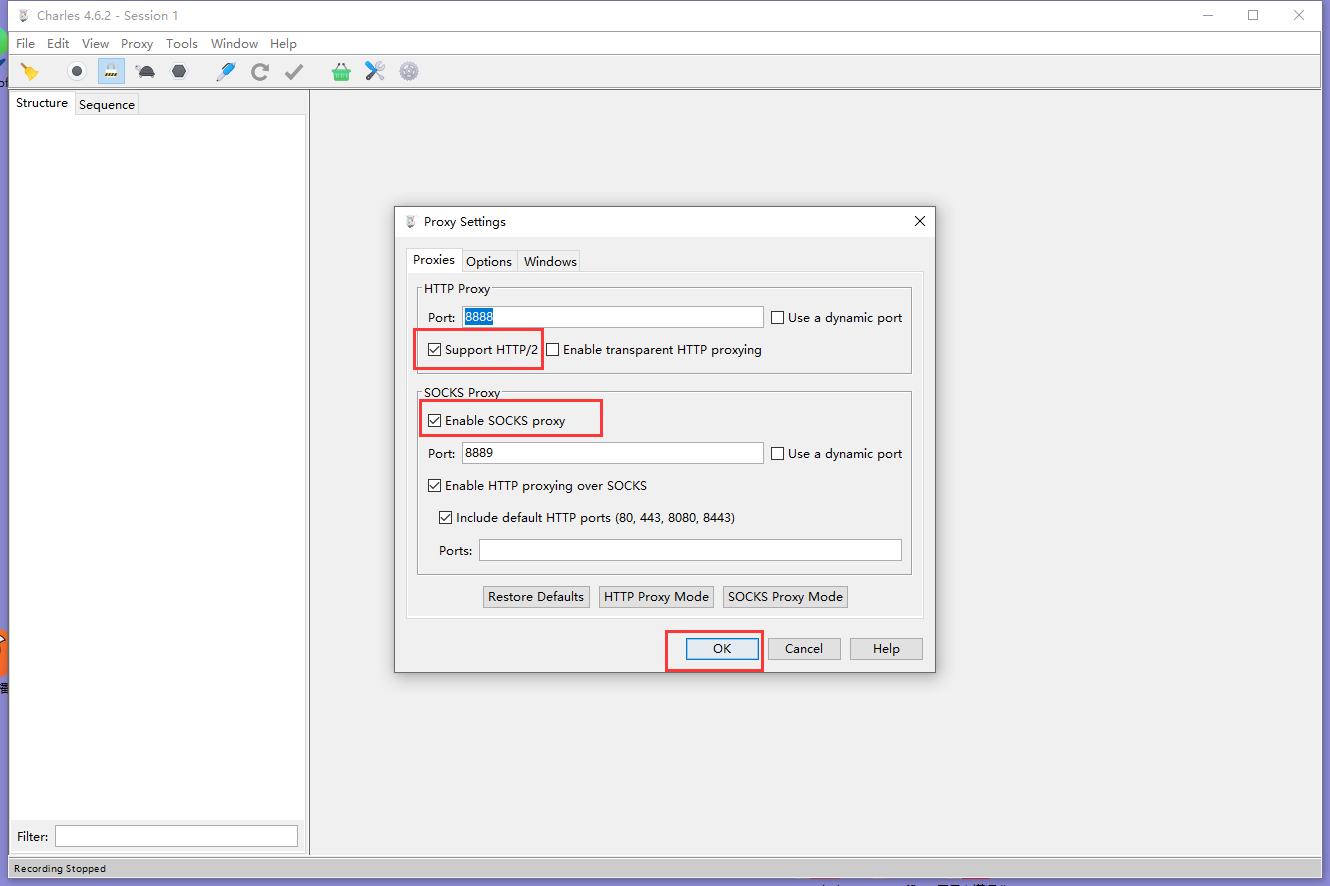The height and width of the screenshot is (886, 1330).
Task: Switch to the Options tab
Action: [489, 261]
